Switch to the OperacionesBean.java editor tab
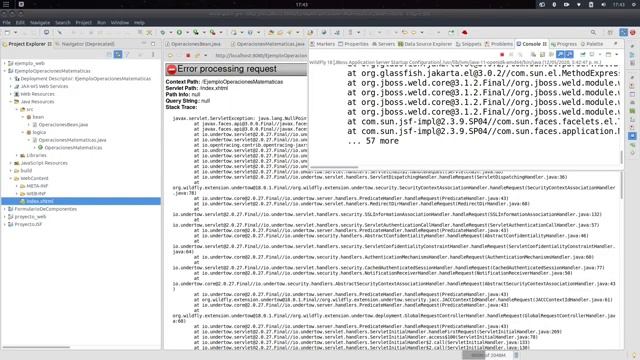This screenshot has height=360, width=640. point(193,44)
